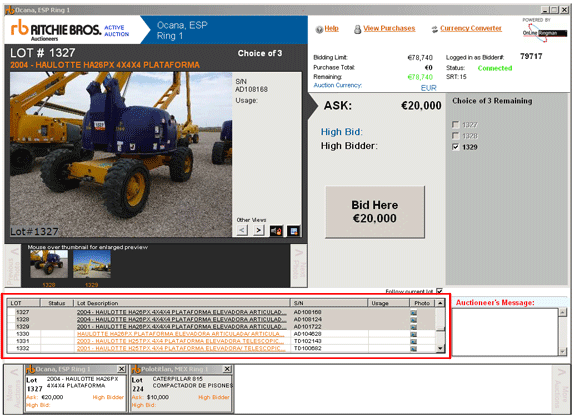The width and height of the screenshot is (575, 418).
Task: Click the LOT column header
Action: (x=23, y=303)
